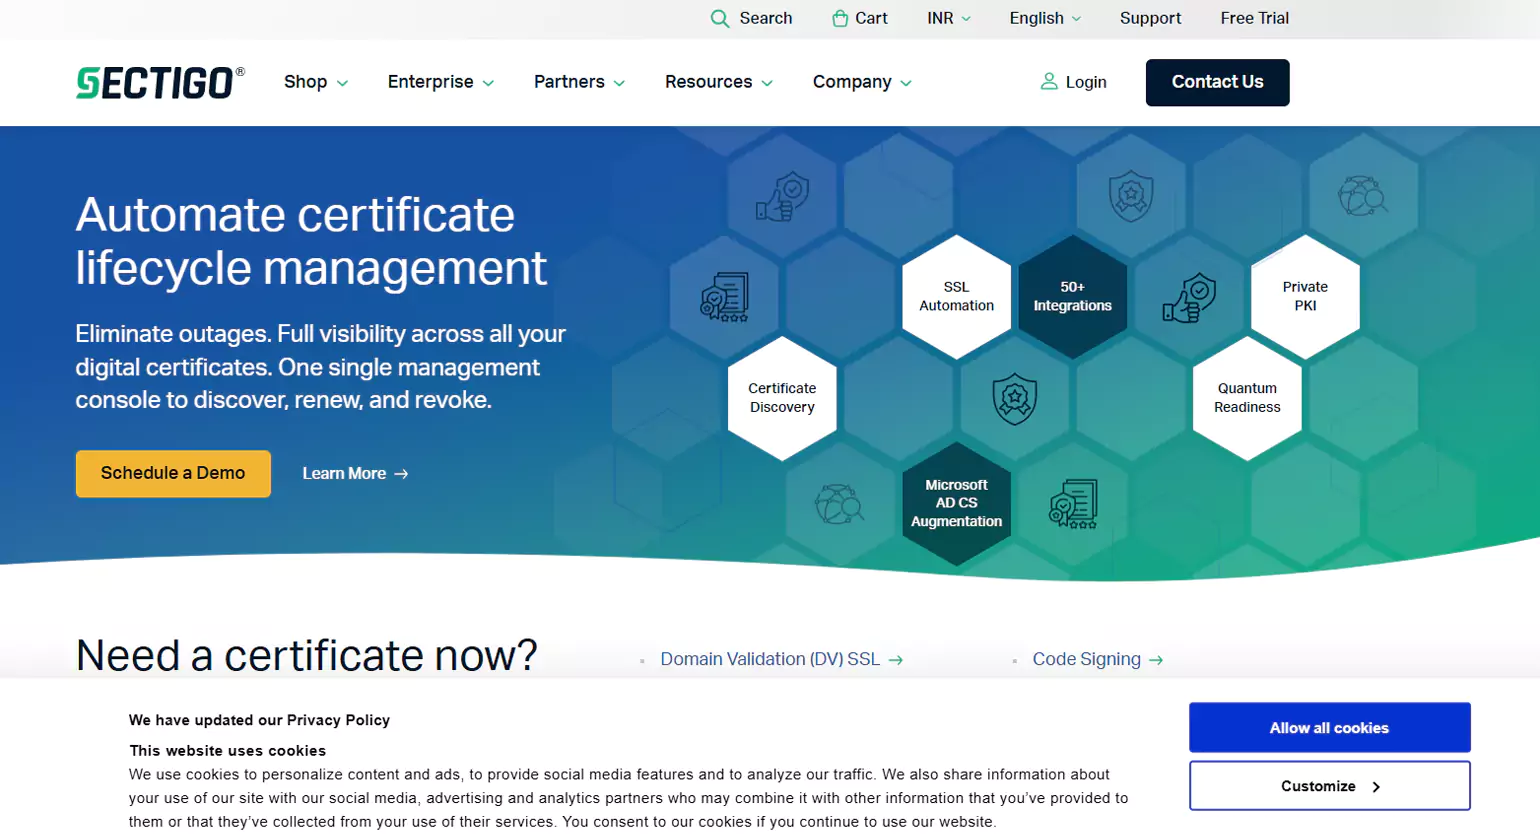Click the Certificate Discovery hexagon
The image size is (1540, 840).
782,398
